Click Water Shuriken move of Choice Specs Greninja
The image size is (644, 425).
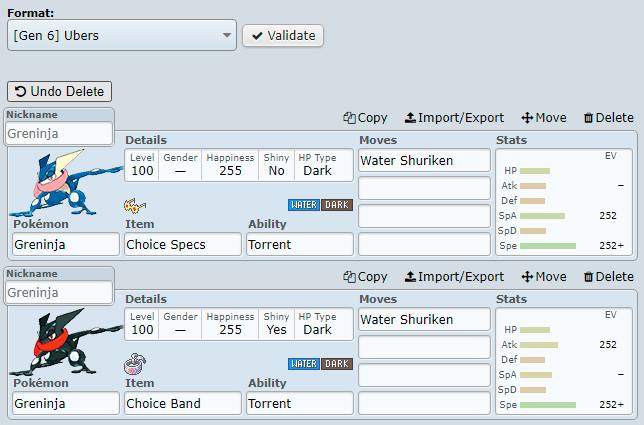[424, 161]
